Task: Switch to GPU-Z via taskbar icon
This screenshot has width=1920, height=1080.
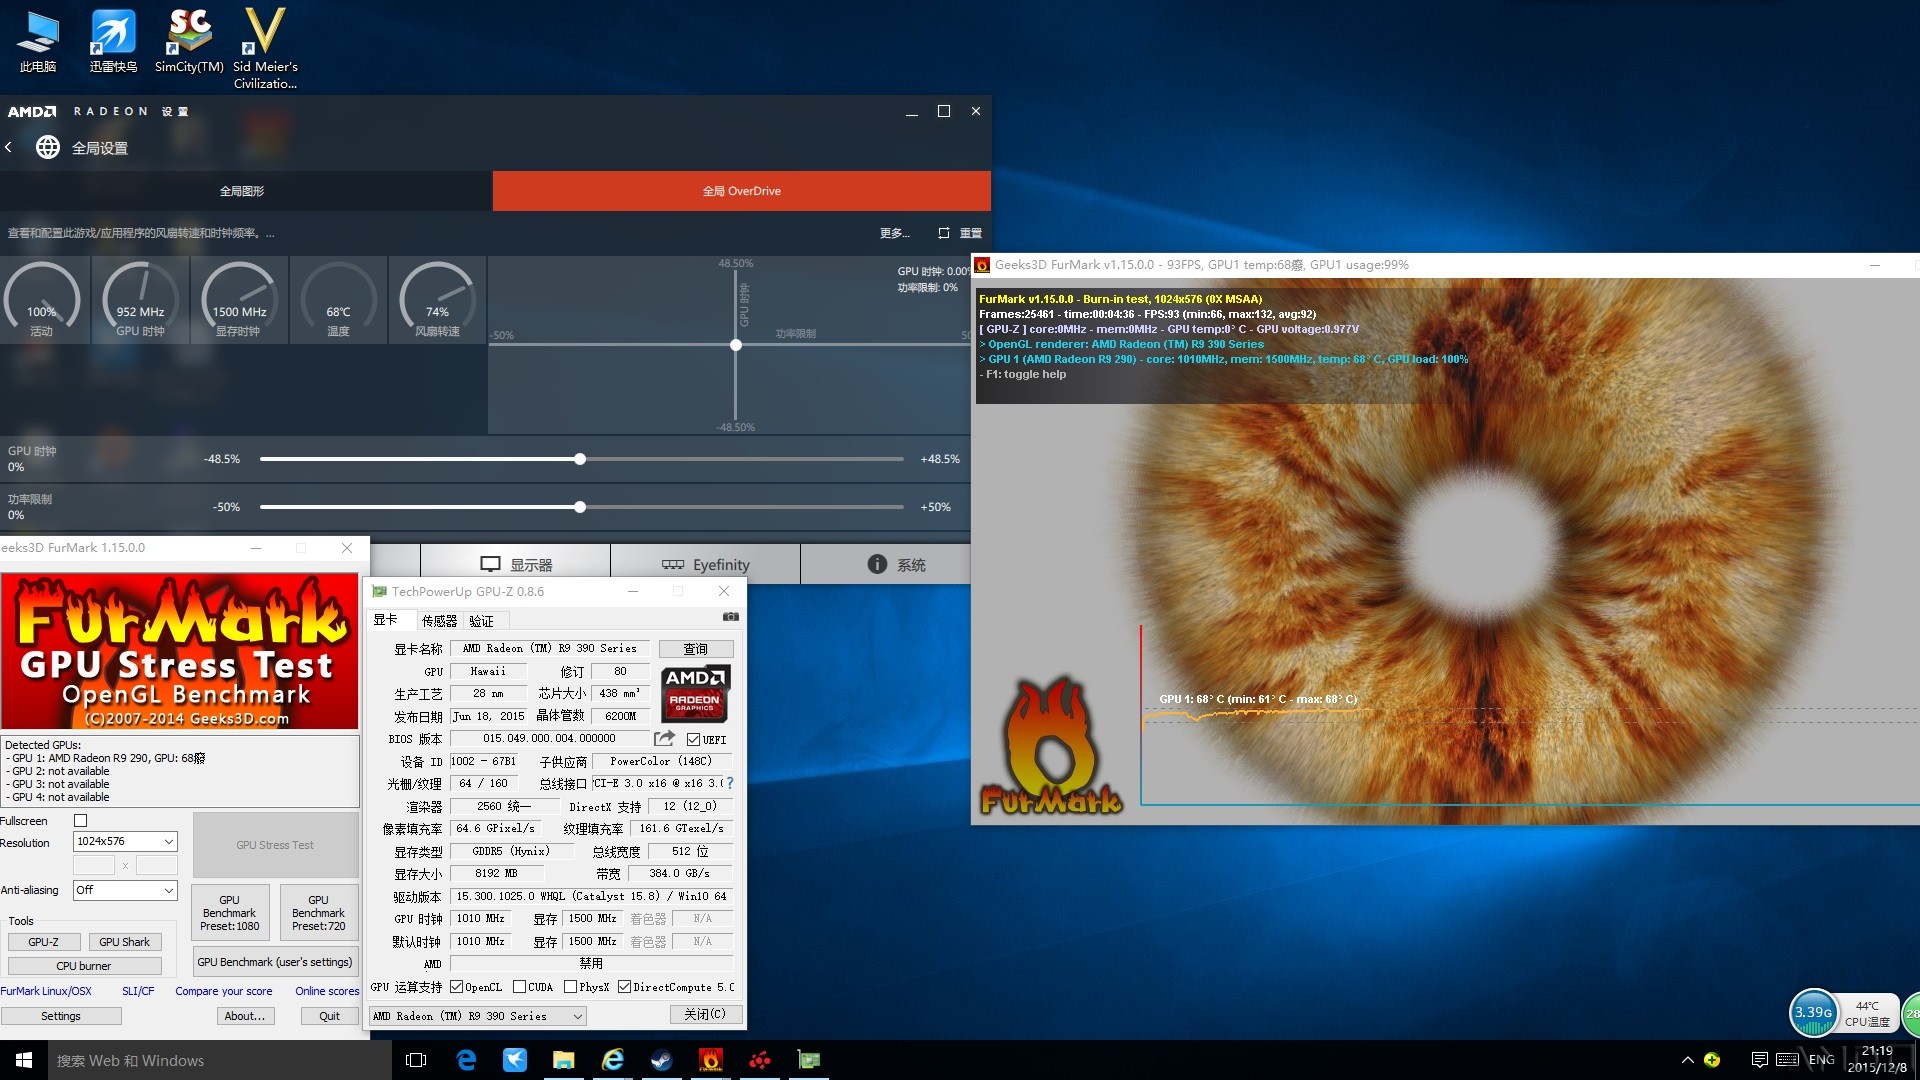Action: 809,1060
